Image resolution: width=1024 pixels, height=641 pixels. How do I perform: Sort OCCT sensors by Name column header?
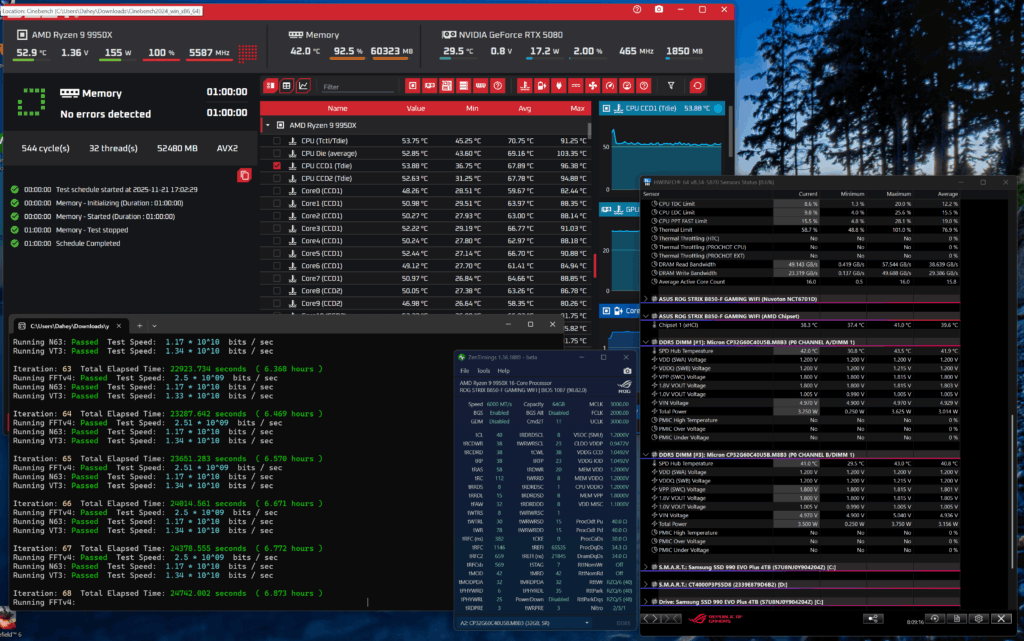[337, 108]
